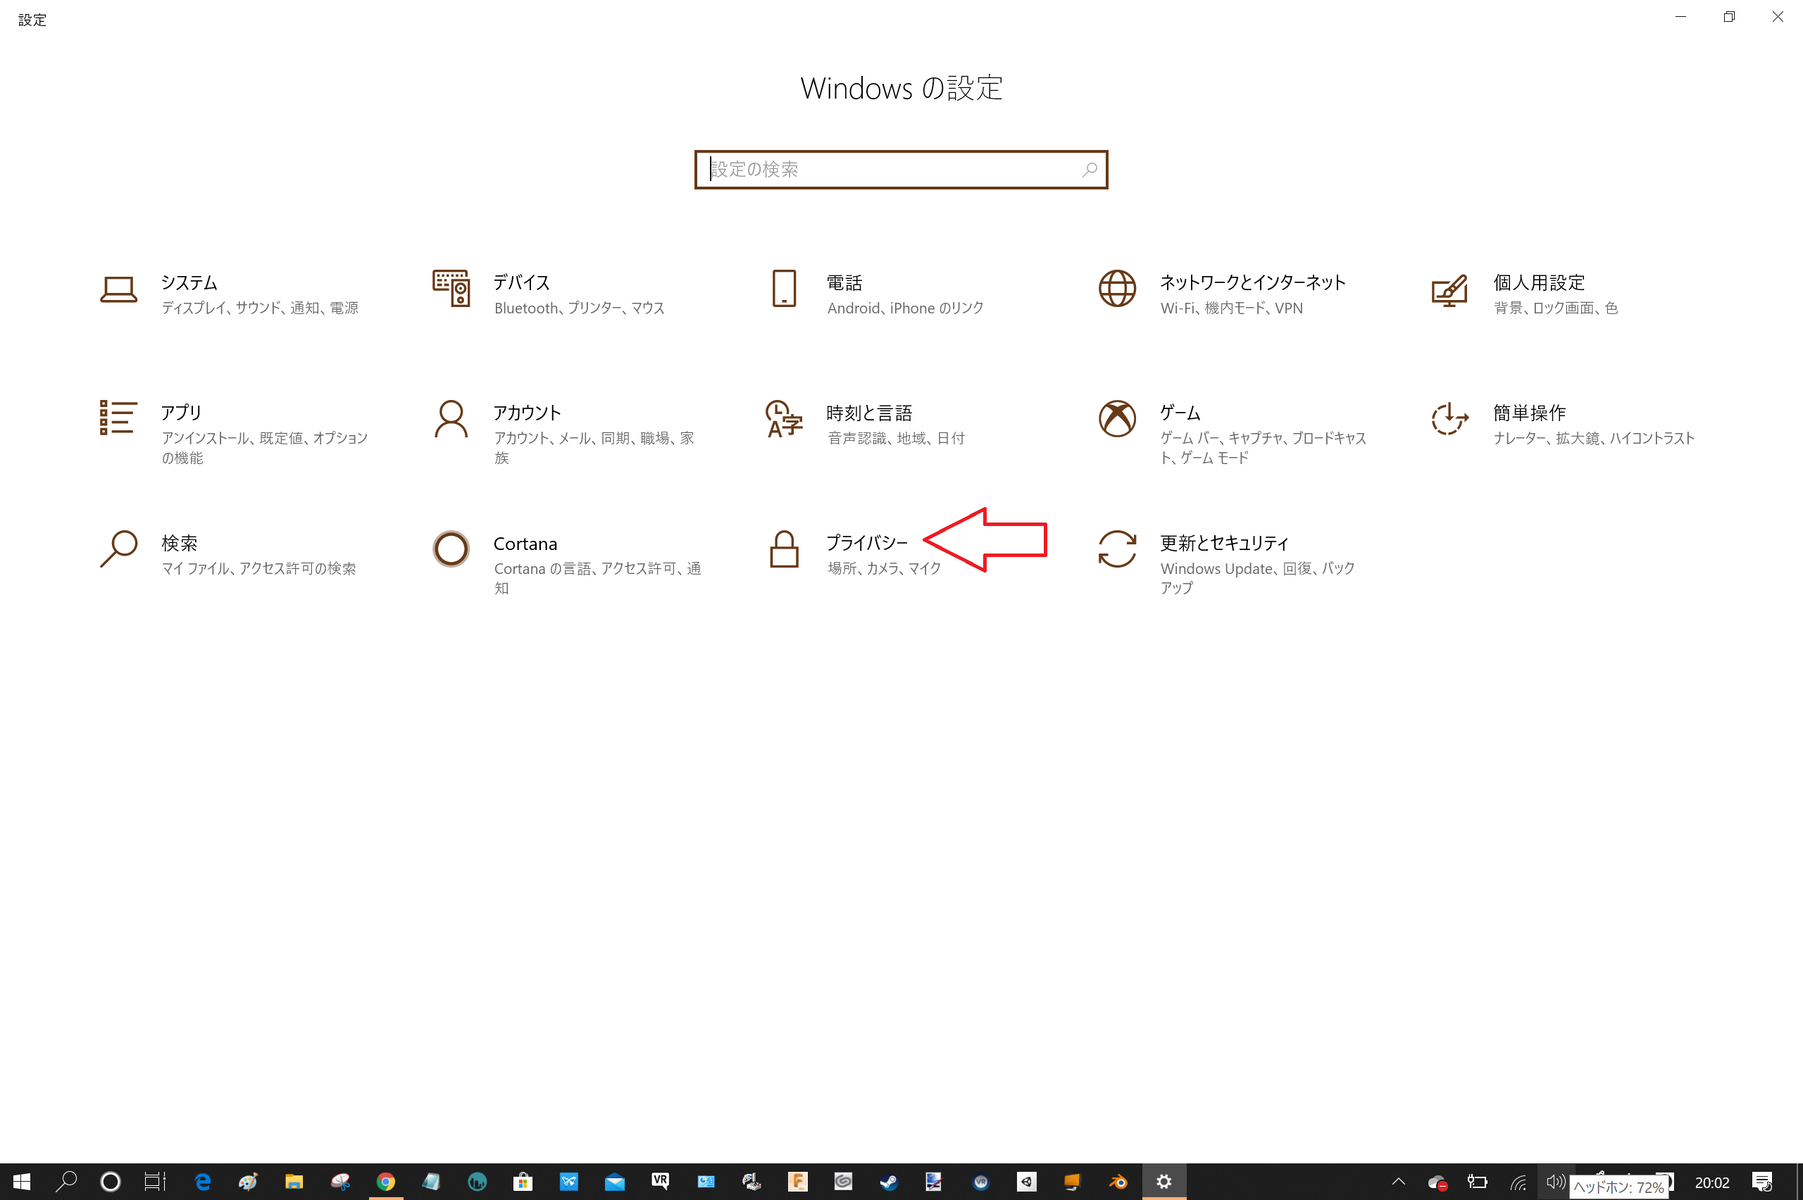Click the システム heading text
The height and width of the screenshot is (1200, 1803).
coord(190,283)
